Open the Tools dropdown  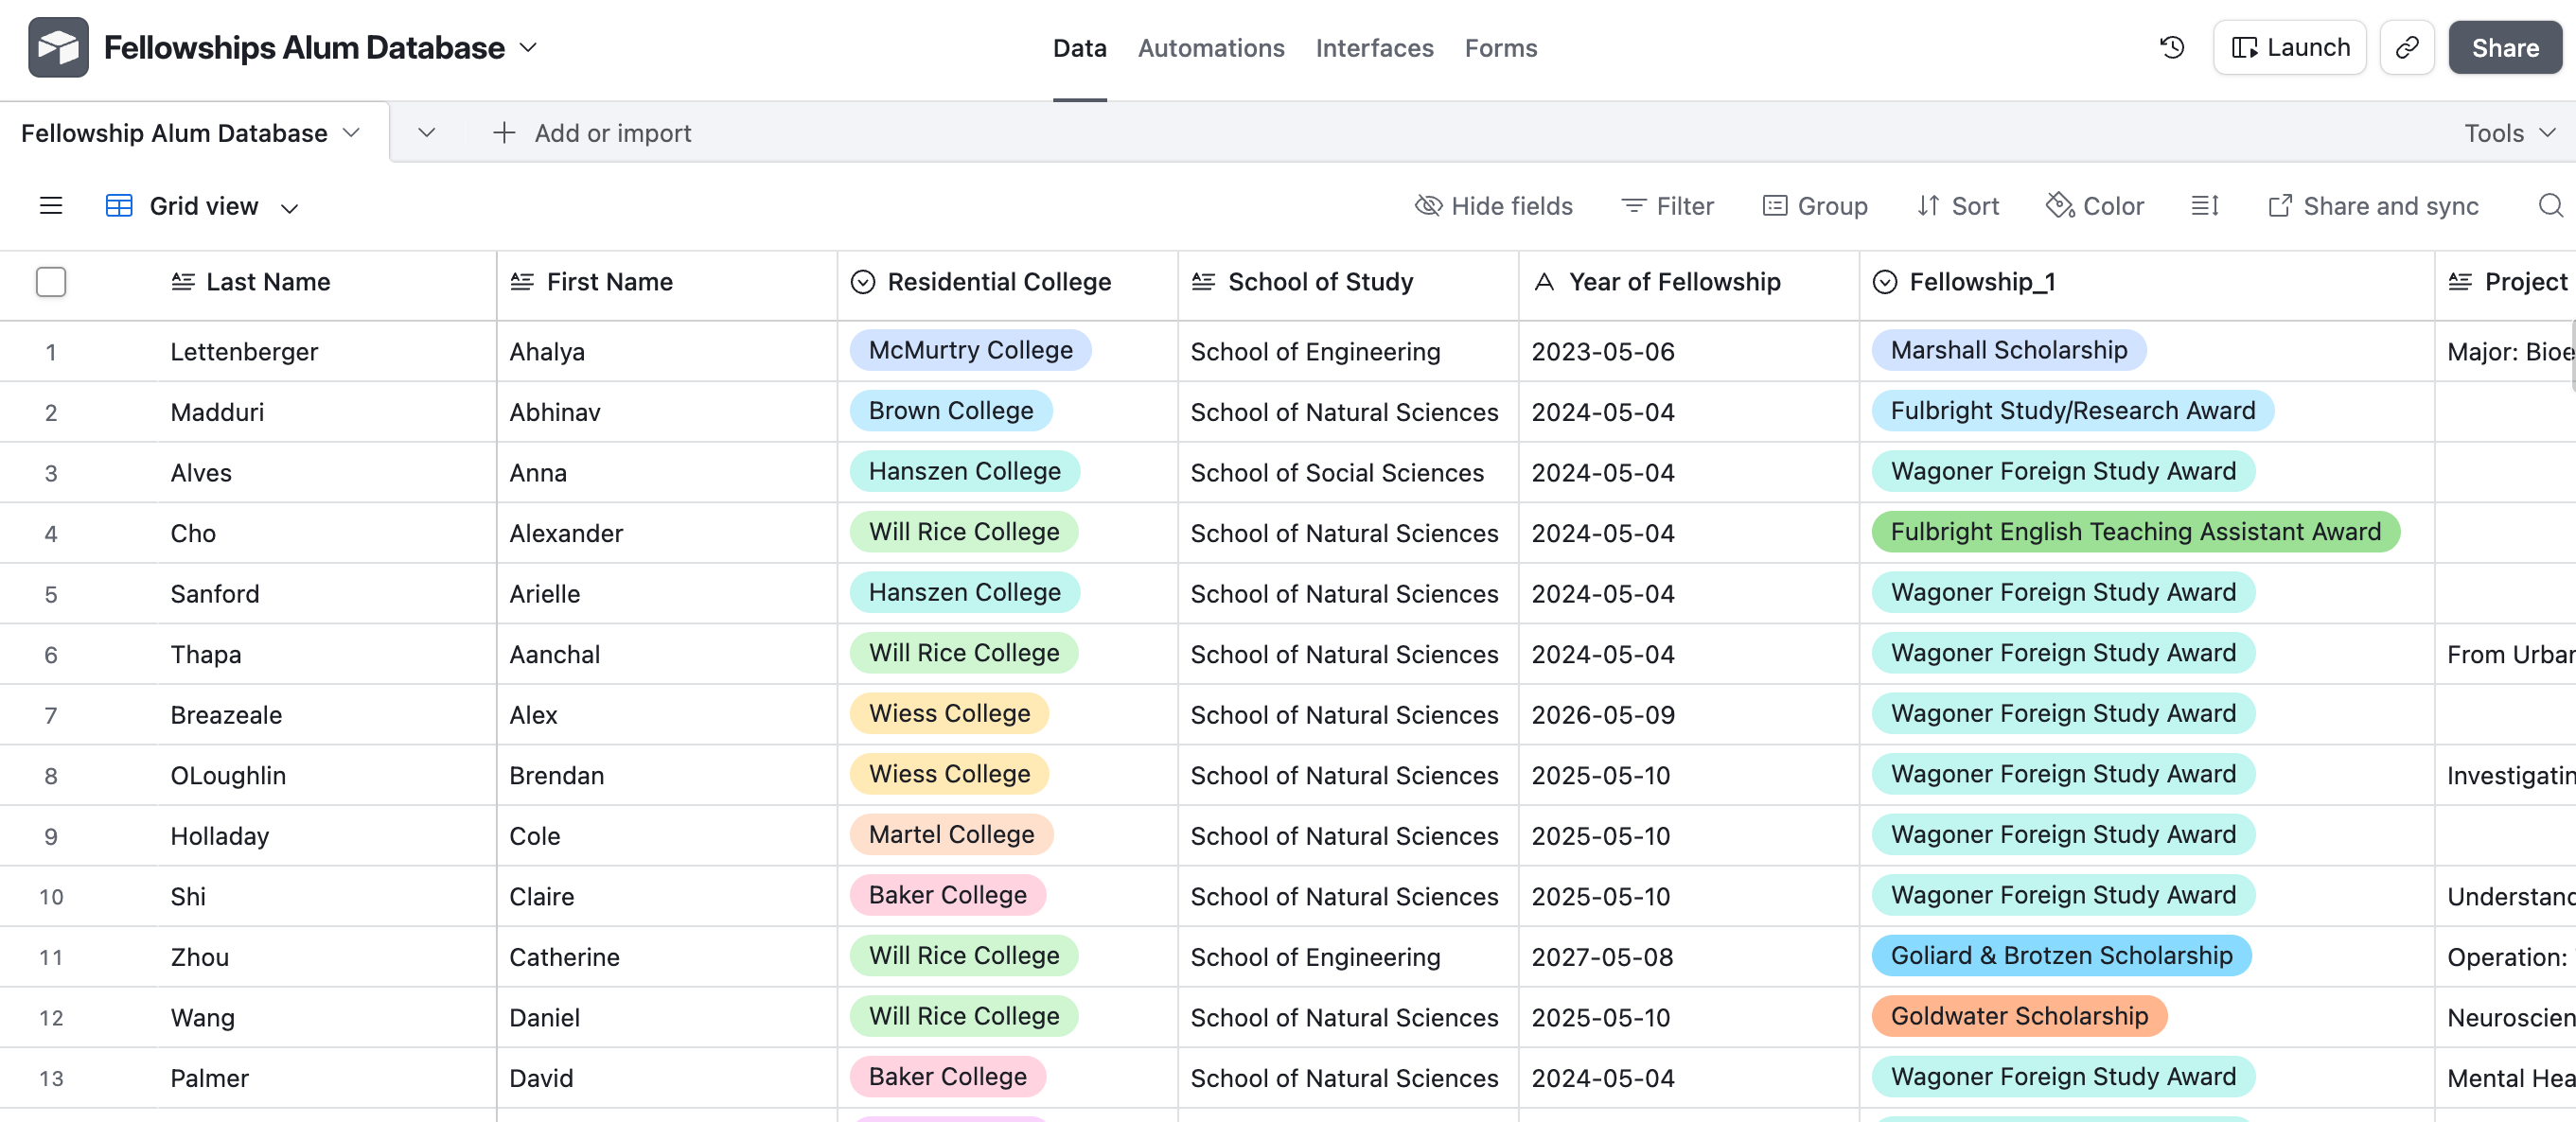2510,132
